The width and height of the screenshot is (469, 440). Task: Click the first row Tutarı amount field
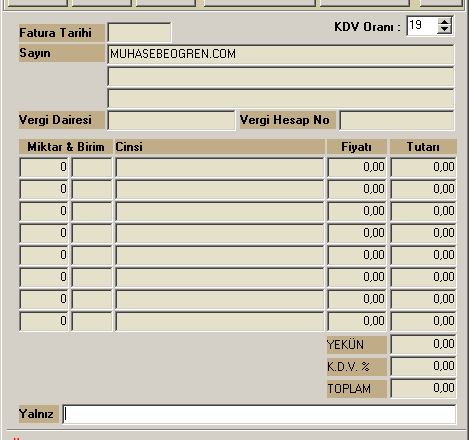pyautogui.click(x=423, y=167)
